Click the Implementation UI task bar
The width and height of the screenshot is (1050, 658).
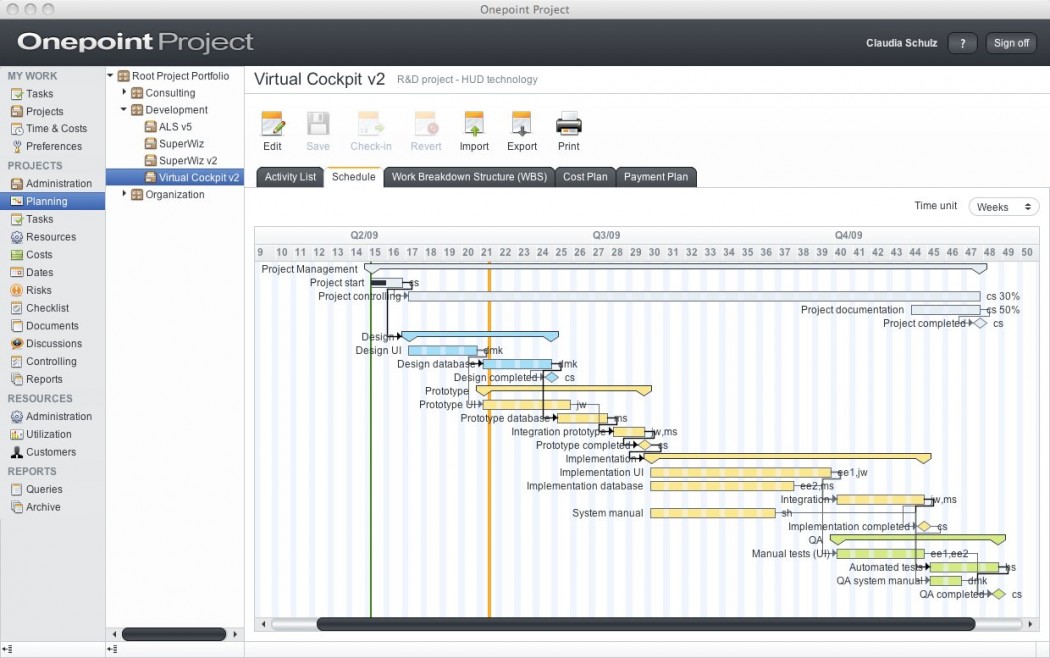coord(741,473)
